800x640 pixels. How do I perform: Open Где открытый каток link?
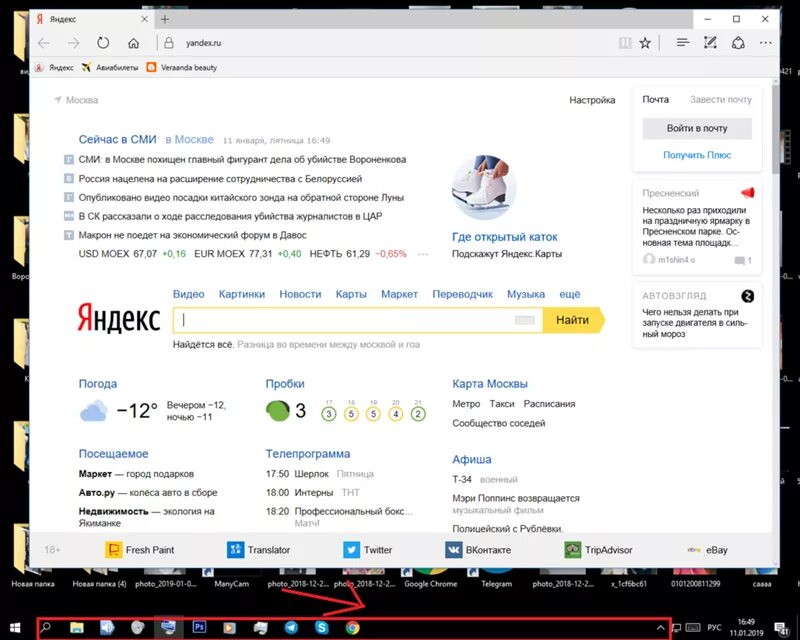coord(505,237)
